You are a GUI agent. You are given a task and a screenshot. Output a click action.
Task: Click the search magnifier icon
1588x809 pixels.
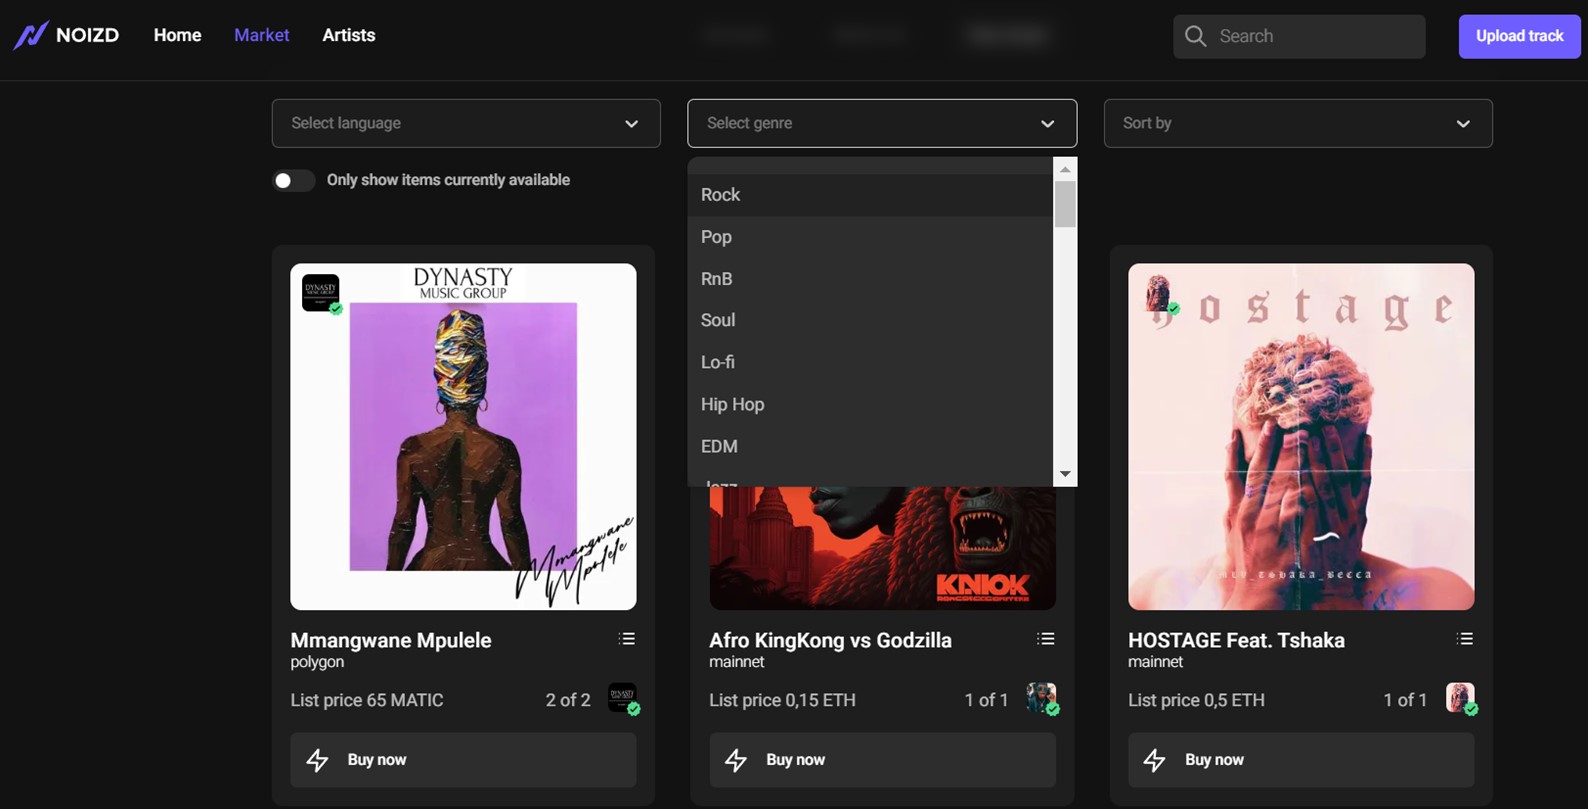pos(1195,36)
